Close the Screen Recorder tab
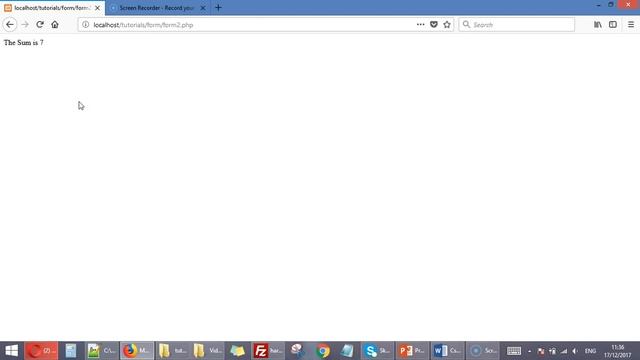This screenshot has height=360, width=640. point(203,8)
